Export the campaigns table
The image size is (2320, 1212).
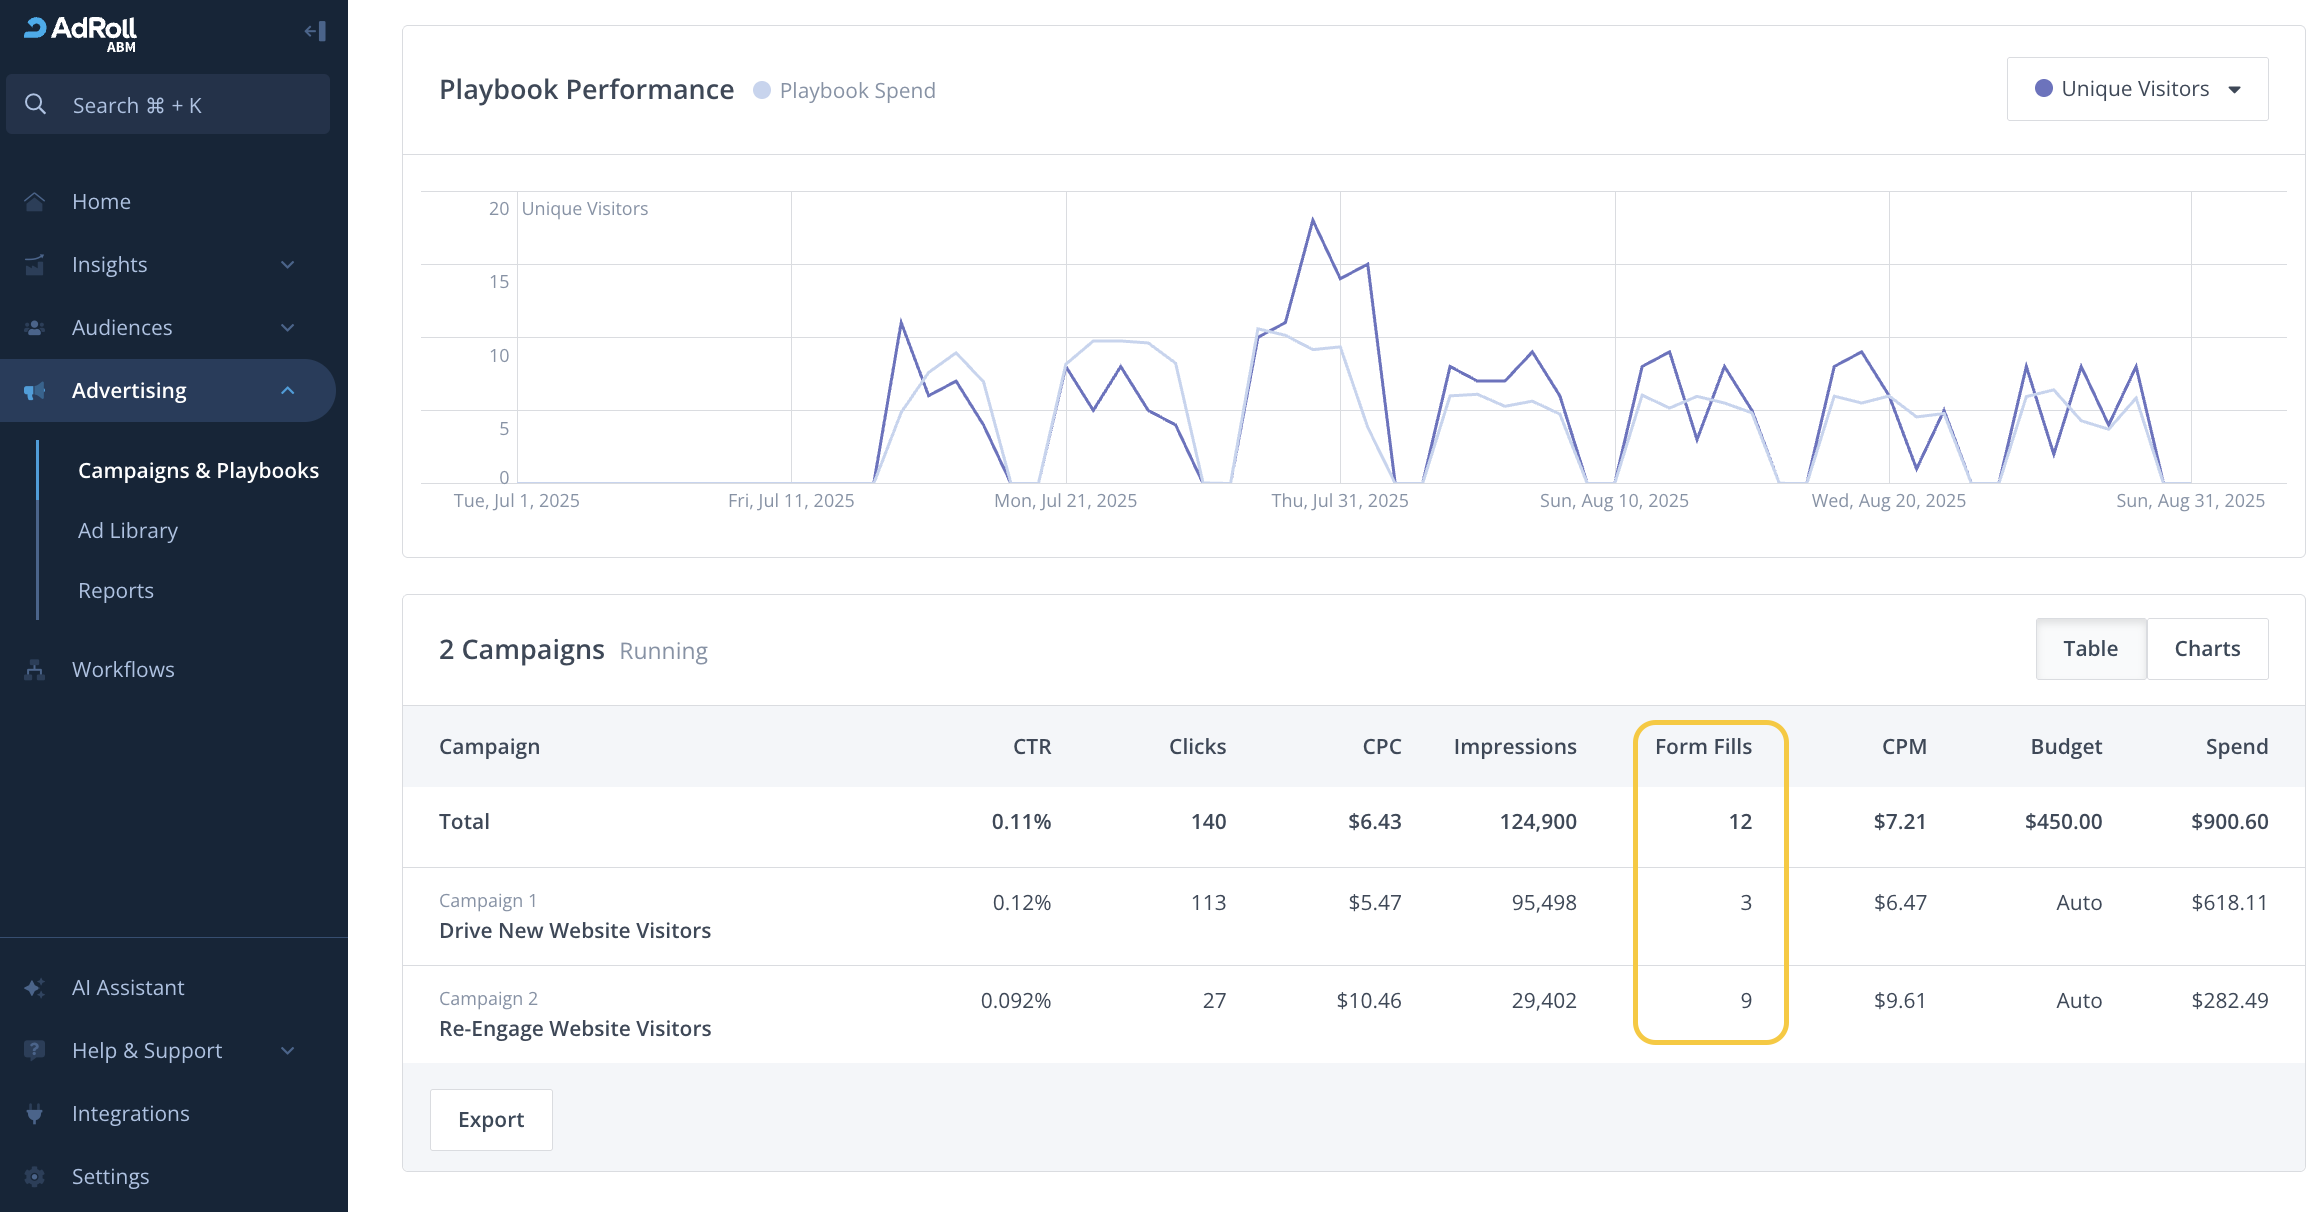click(x=491, y=1120)
